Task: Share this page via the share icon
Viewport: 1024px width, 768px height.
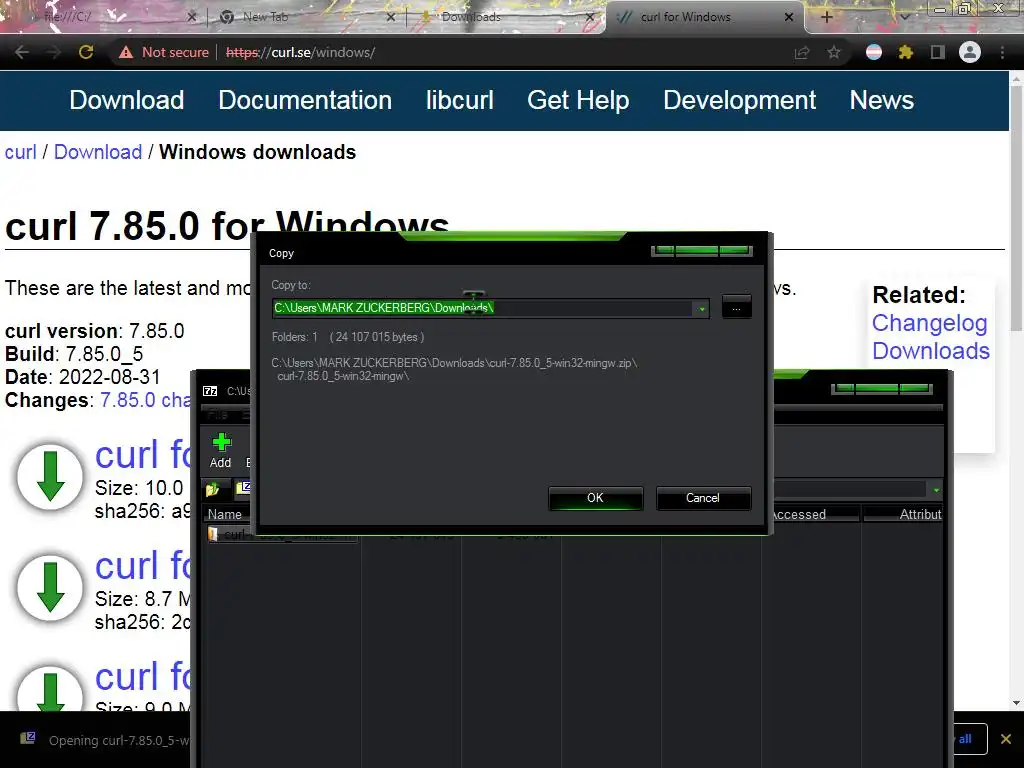Action: click(x=801, y=52)
